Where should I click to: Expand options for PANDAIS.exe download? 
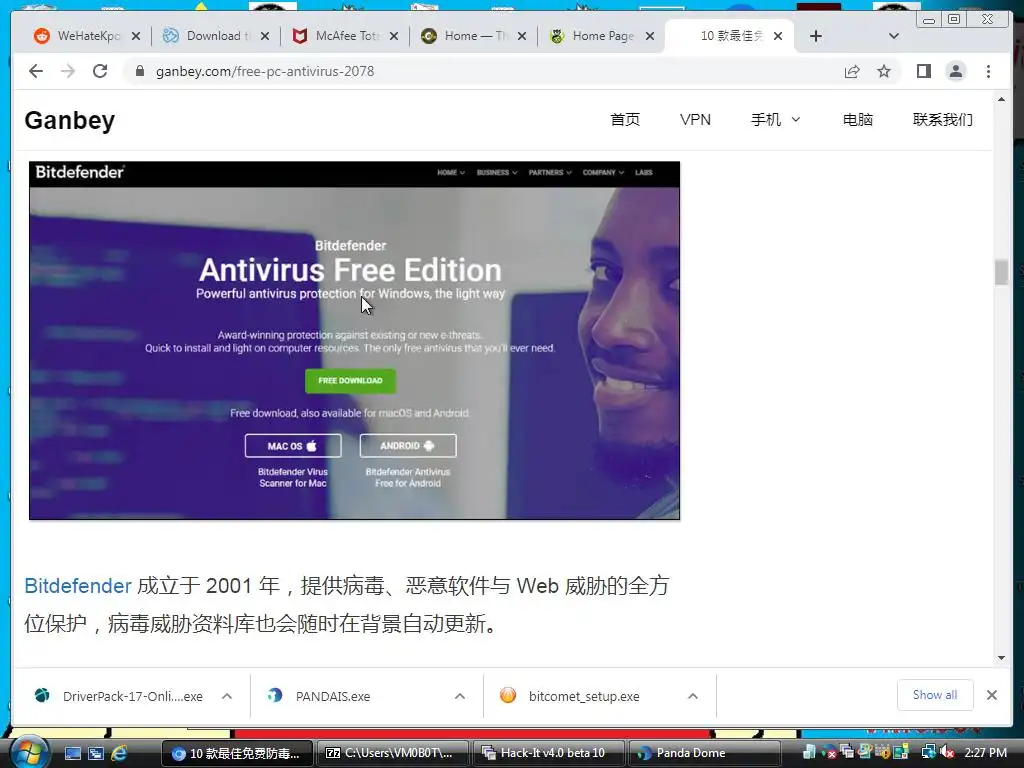460,696
